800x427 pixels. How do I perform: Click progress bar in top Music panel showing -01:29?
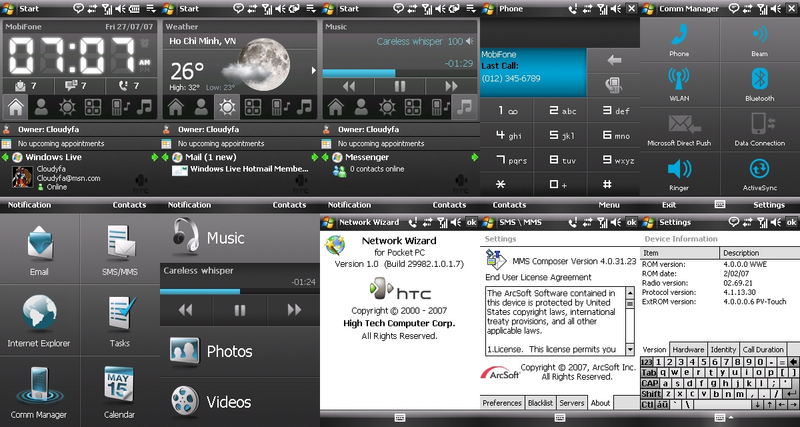[x=400, y=73]
